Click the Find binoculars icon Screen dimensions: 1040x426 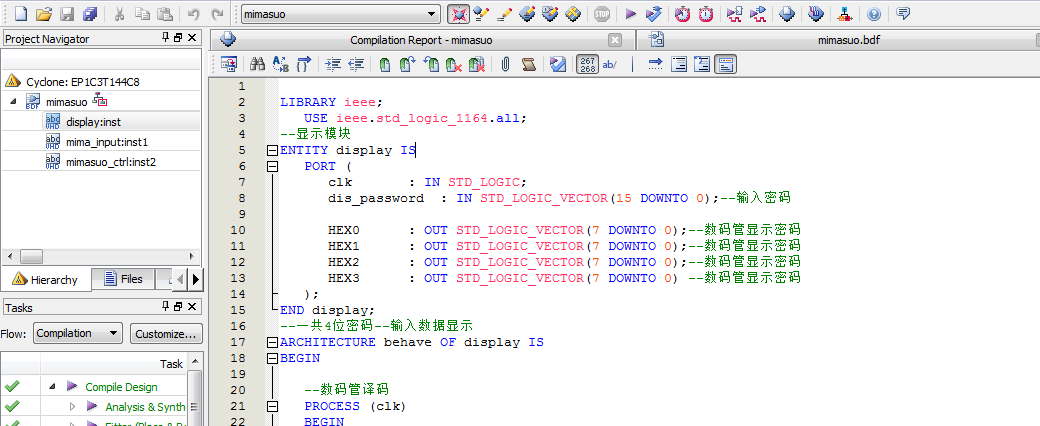258,64
